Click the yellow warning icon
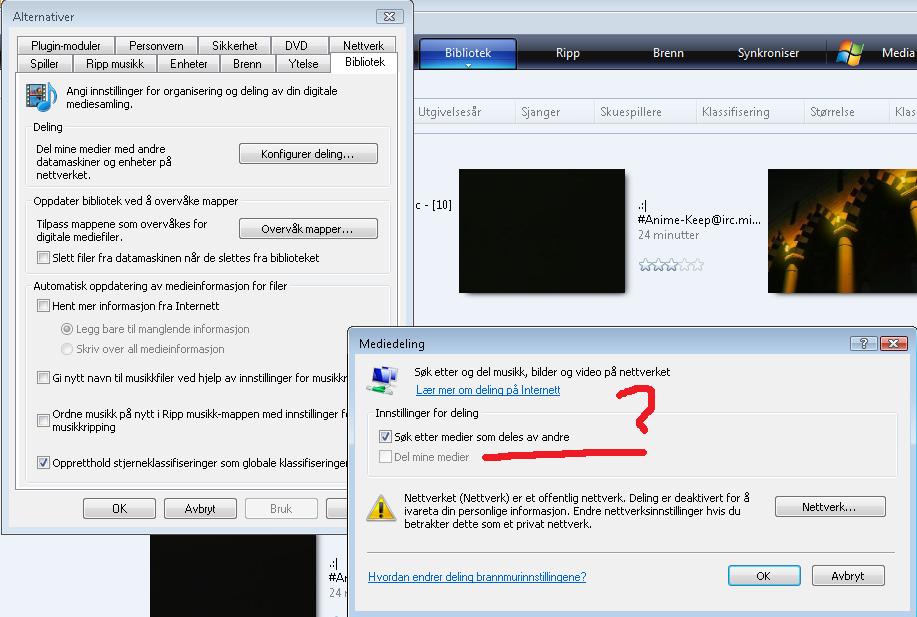 381,508
